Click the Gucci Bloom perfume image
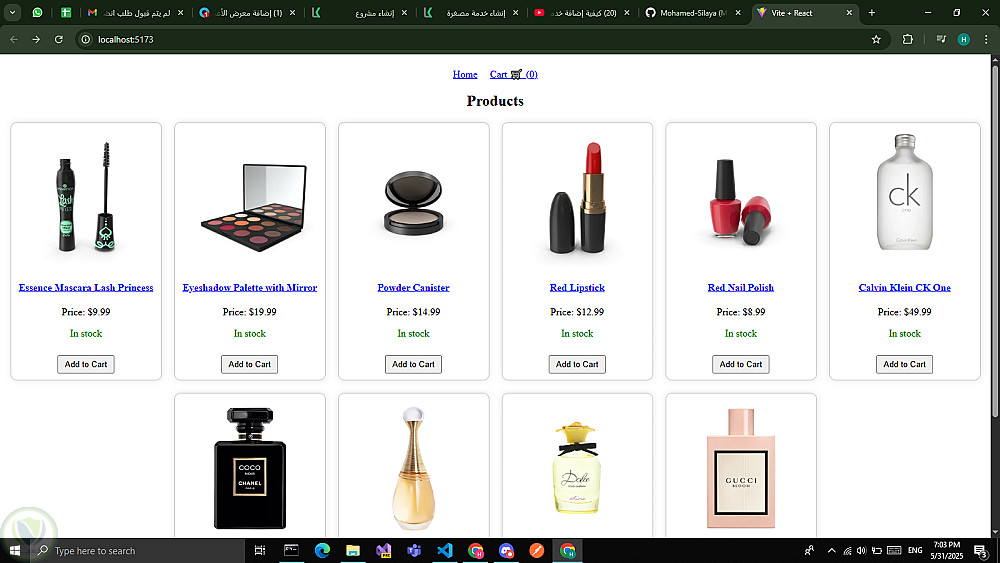 740,468
